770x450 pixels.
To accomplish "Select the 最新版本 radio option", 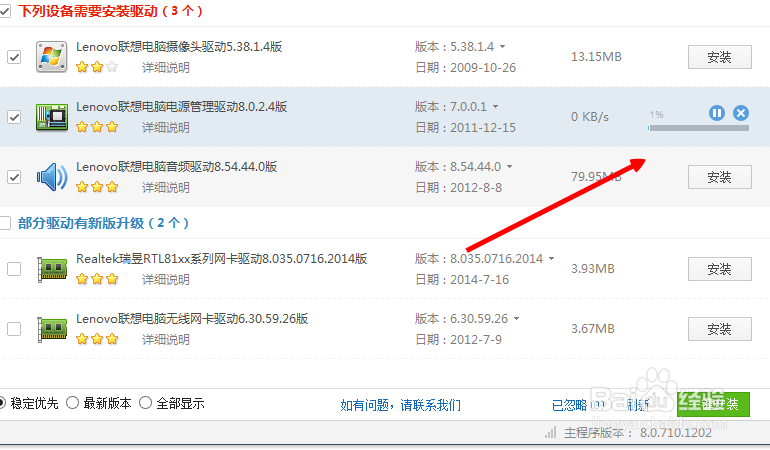I will [73, 403].
